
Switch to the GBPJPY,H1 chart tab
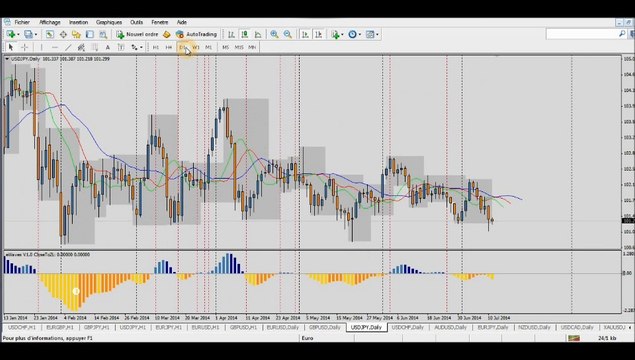pyautogui.click(x=97, y=327)
